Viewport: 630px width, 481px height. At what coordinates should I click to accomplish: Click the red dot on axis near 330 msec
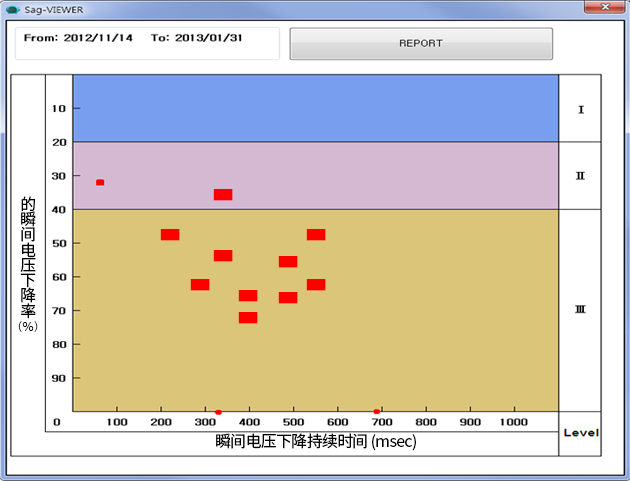click(218, 411)
